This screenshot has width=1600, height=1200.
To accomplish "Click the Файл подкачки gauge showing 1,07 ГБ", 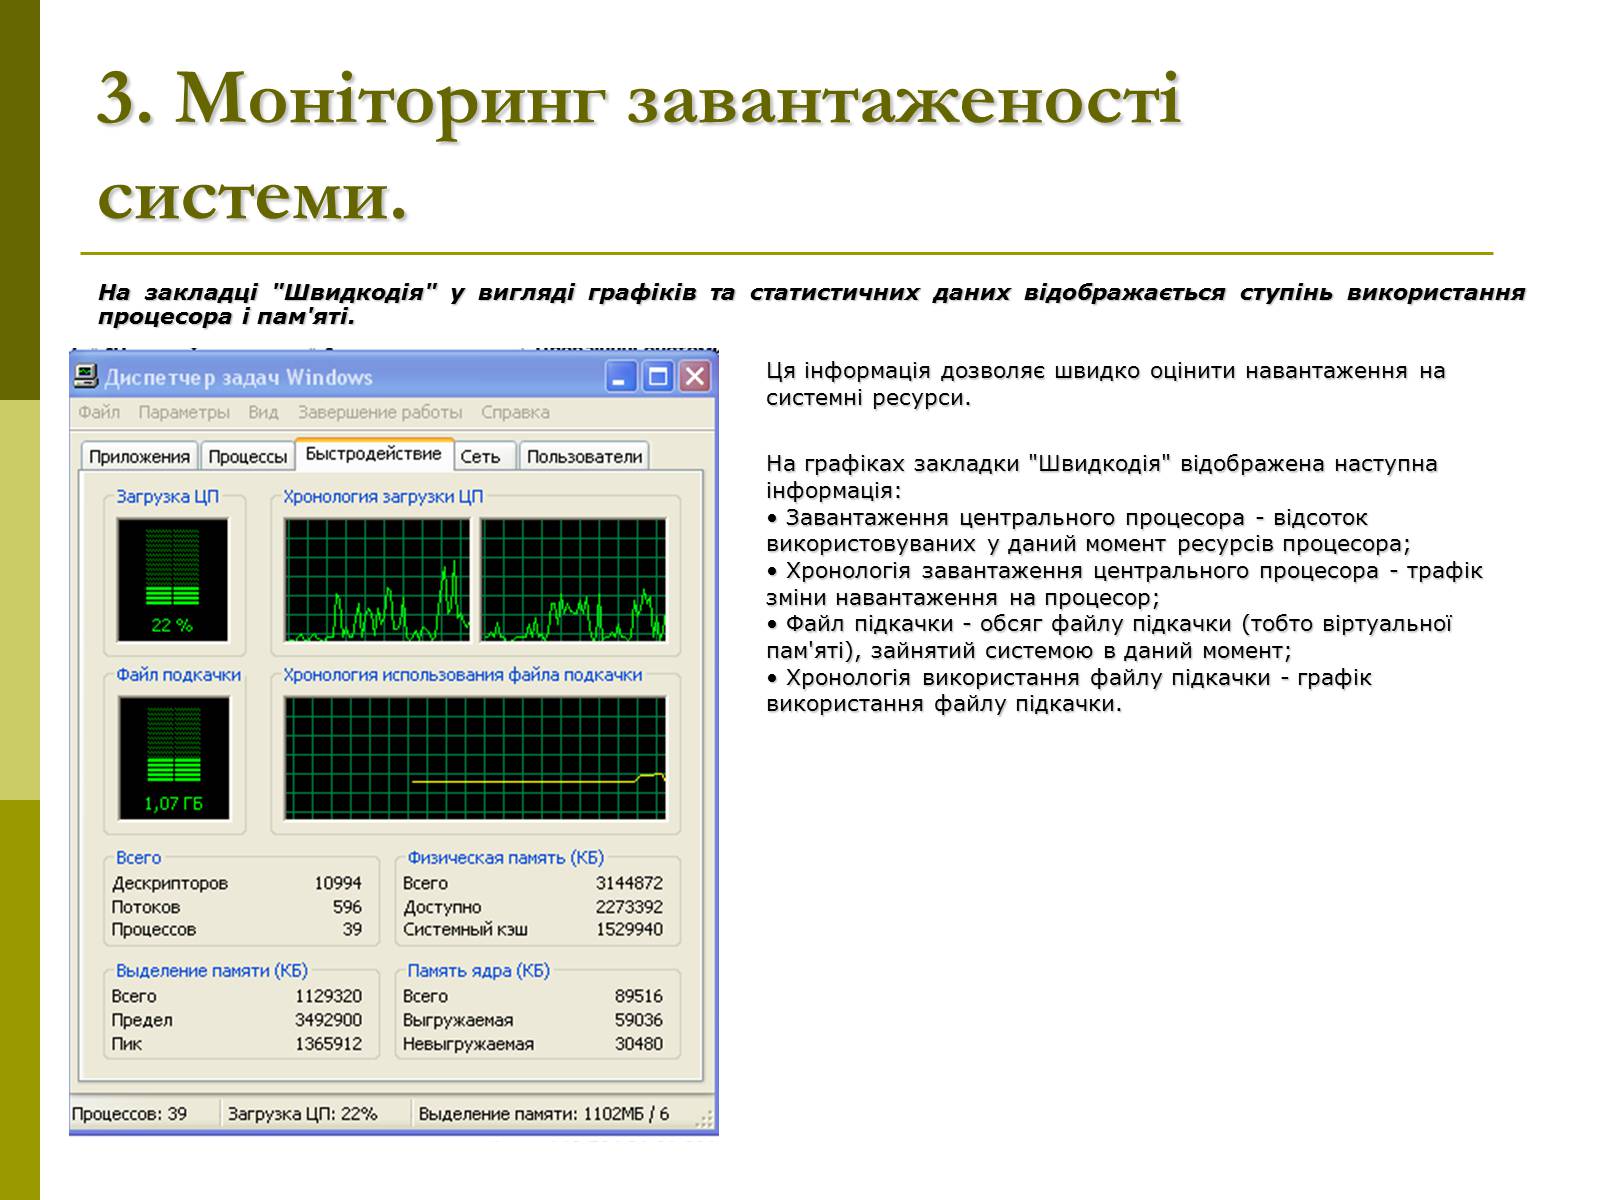I will point(173,757).
